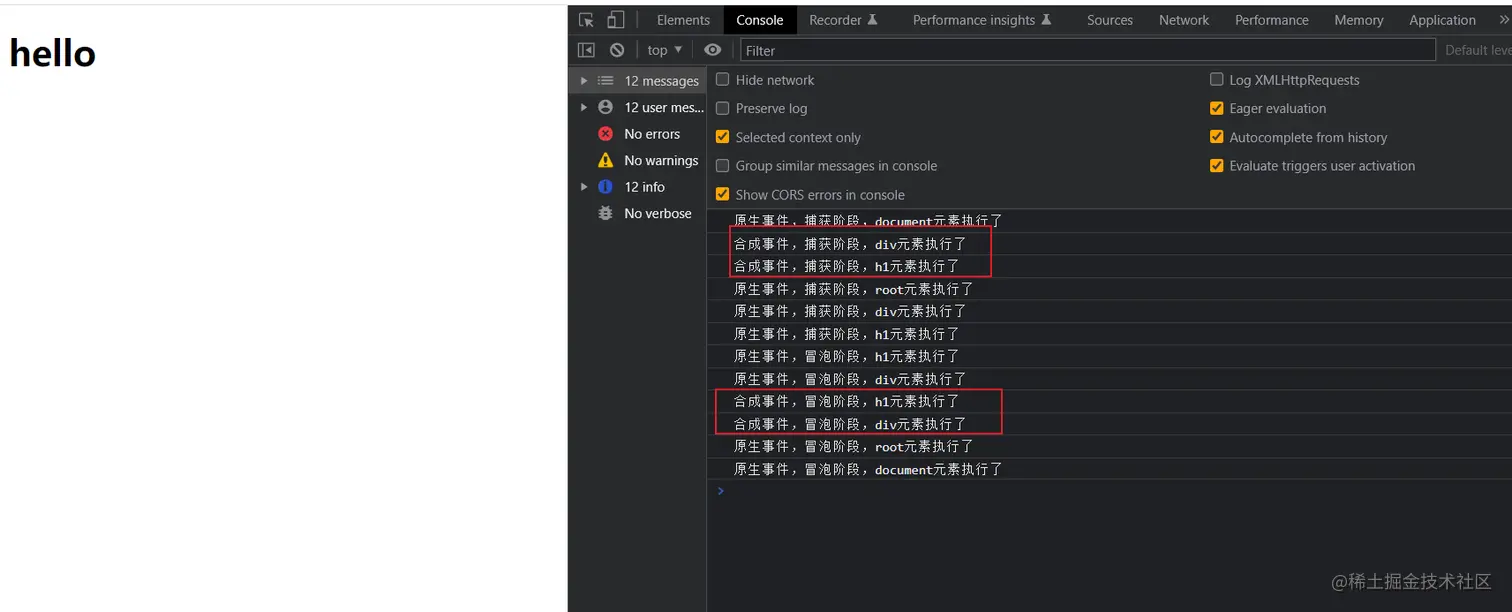Select the yellow No warnings icon
1512x612 pixels.
pyautogui.click(x=605, y=160)
